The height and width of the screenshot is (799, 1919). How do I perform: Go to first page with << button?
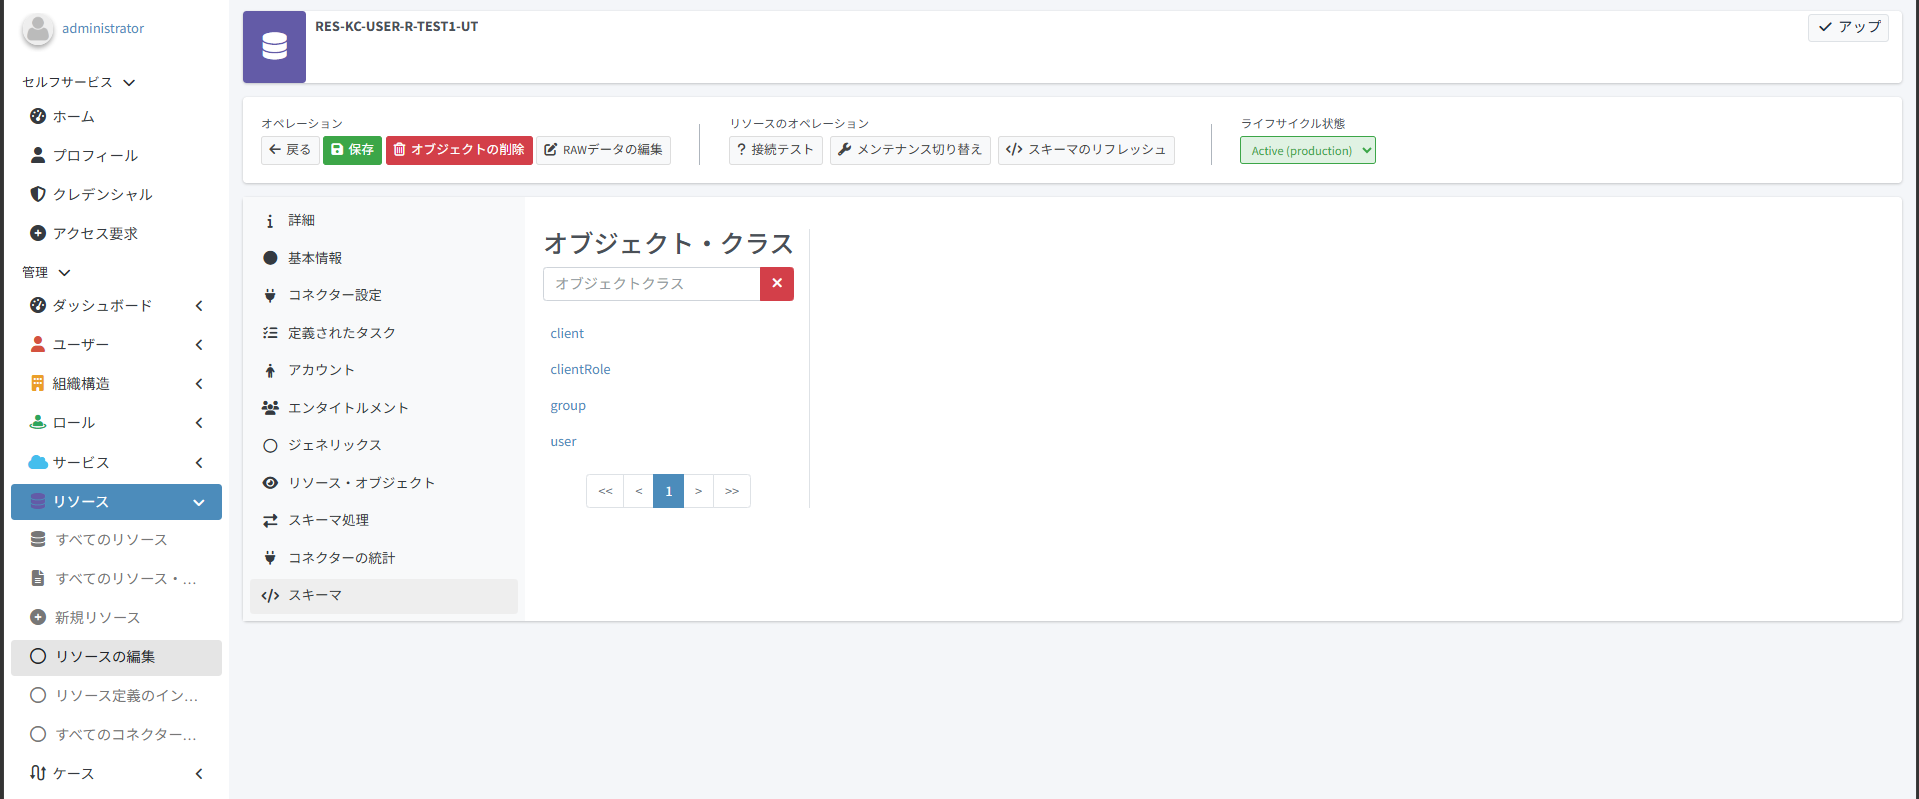coord(605,491)
